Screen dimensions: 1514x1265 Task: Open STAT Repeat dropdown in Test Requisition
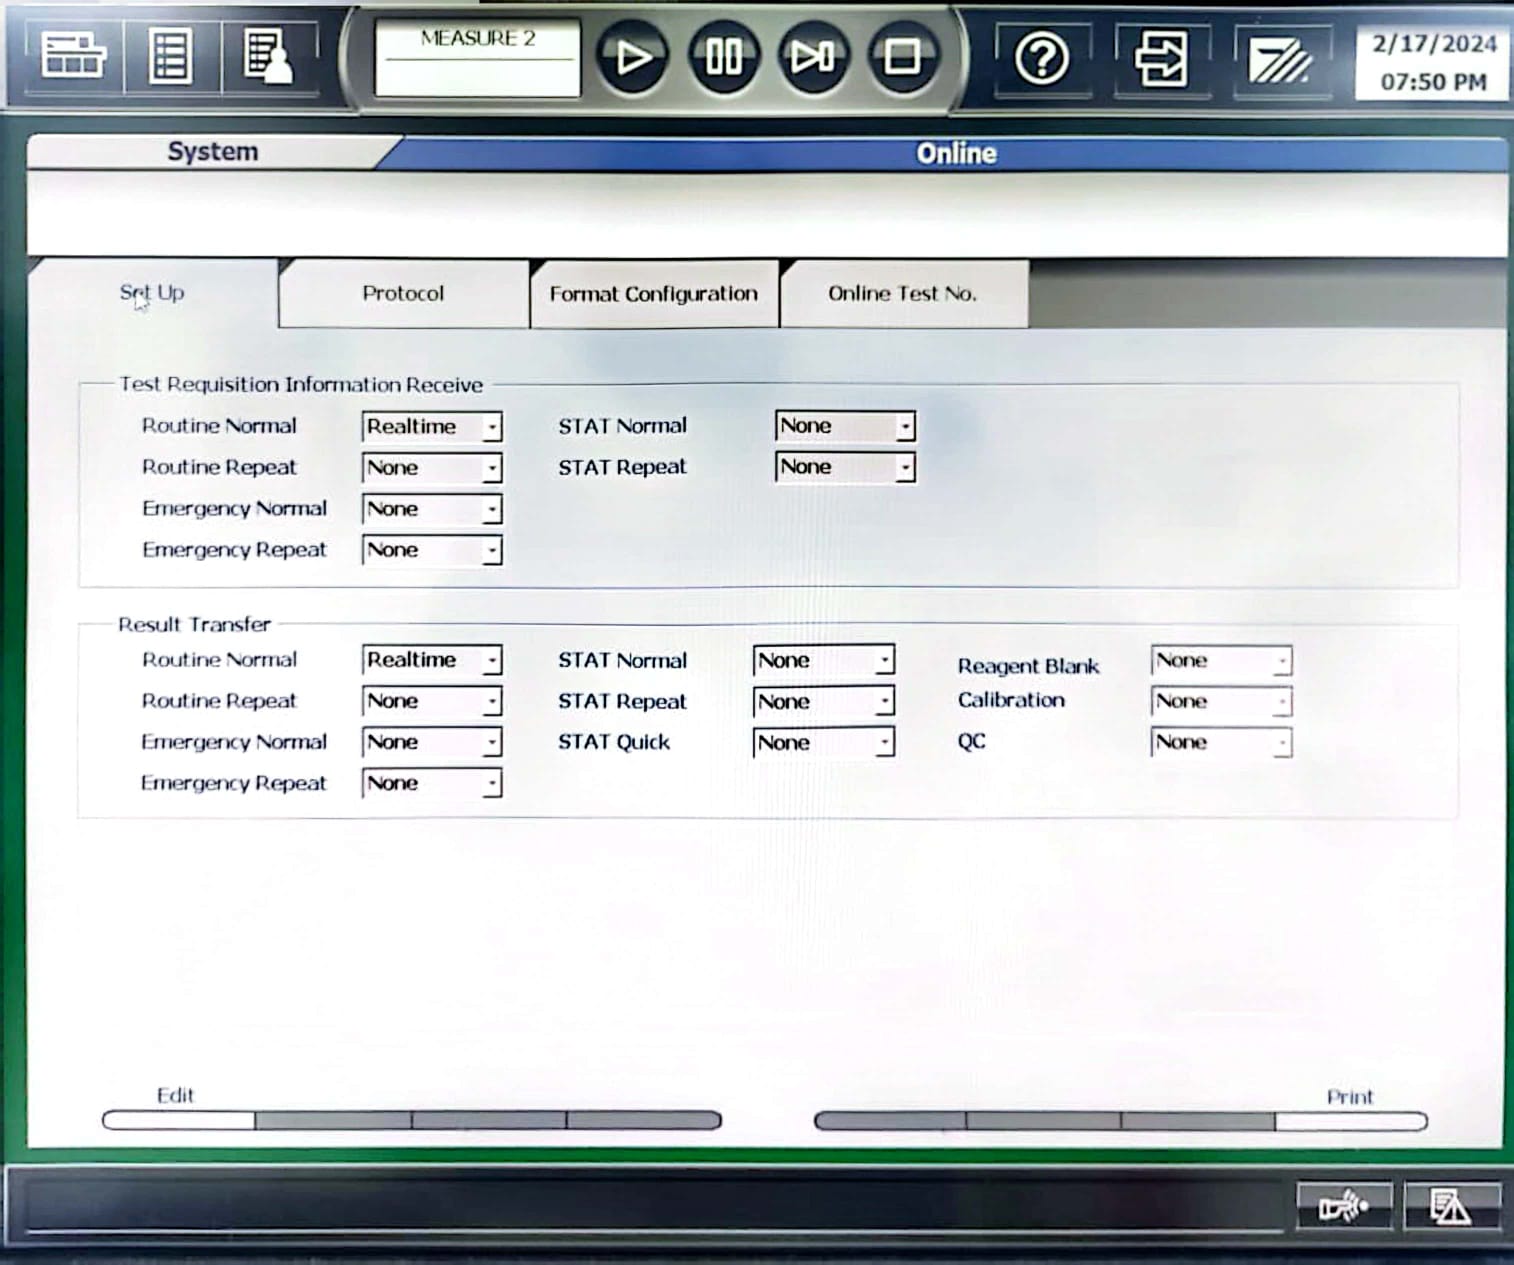[x=904, y=467]
